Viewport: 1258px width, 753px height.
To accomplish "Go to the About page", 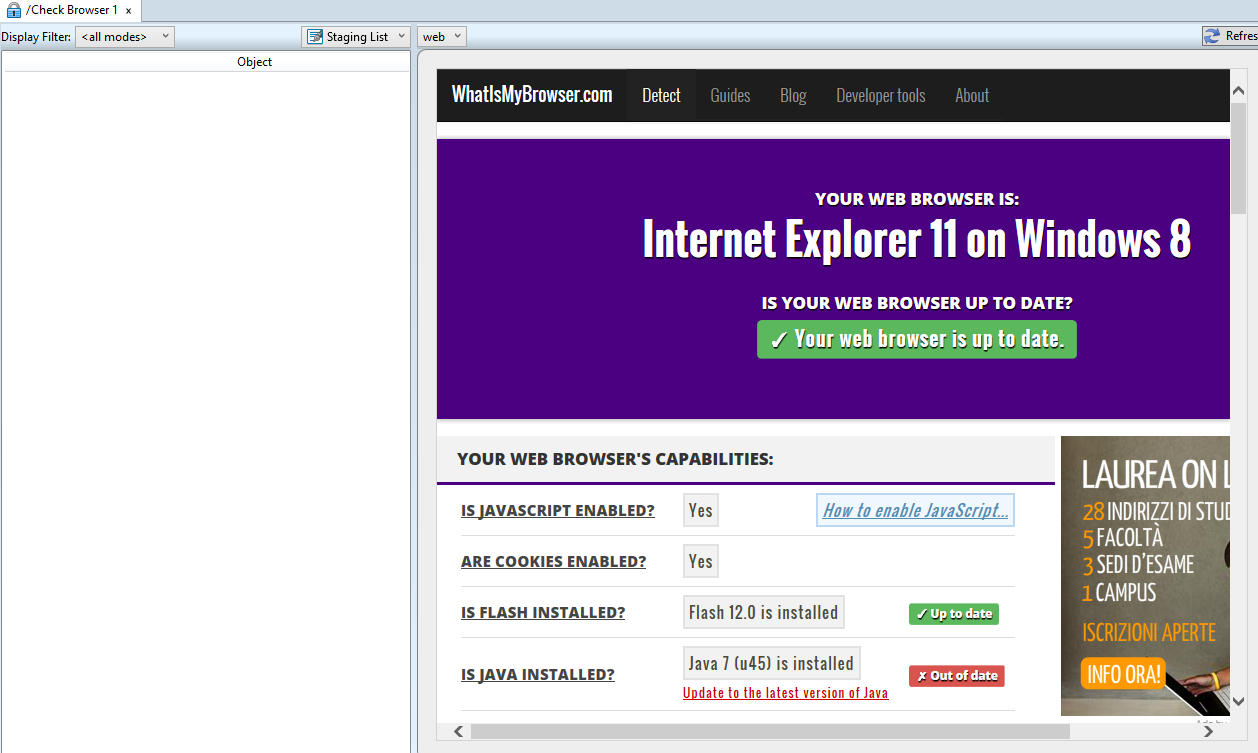I will (972, 96).
